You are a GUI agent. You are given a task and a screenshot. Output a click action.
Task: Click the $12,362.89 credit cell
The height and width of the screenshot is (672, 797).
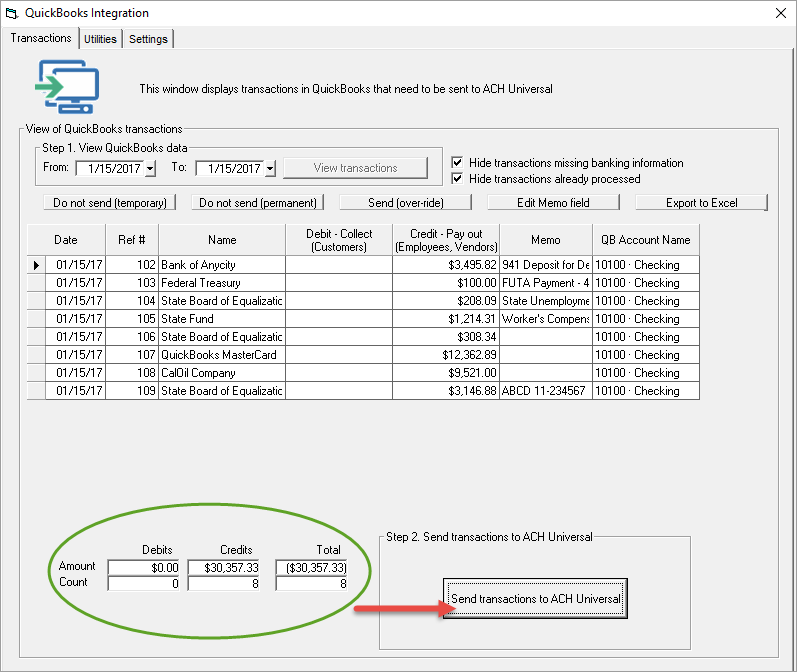pos(446,355)
